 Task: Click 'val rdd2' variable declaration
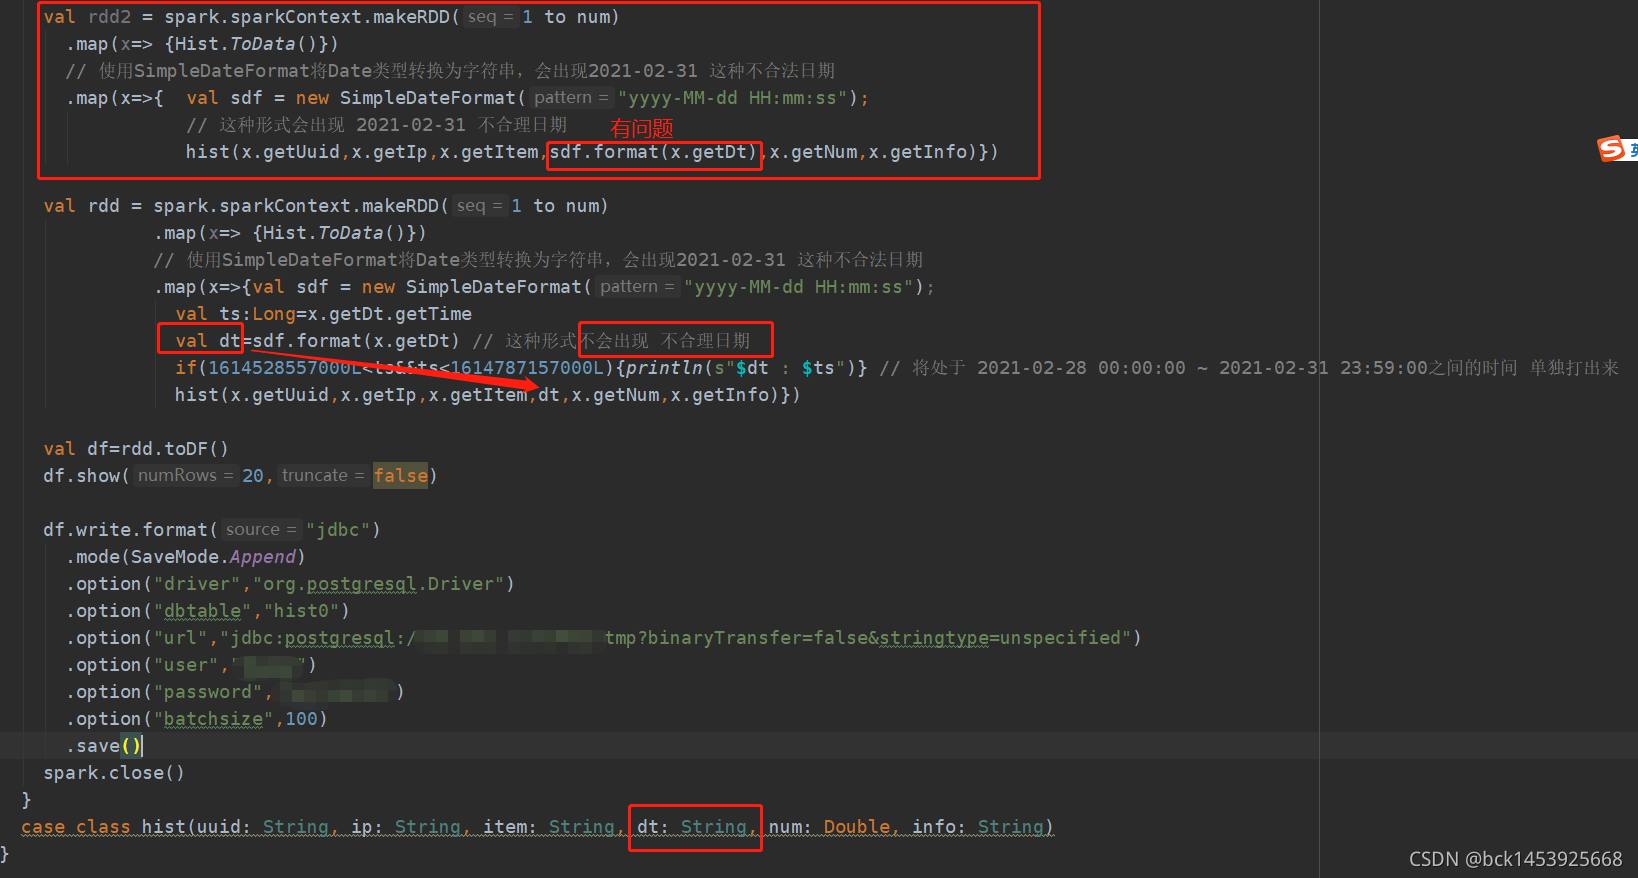click(x=87, y=17)
